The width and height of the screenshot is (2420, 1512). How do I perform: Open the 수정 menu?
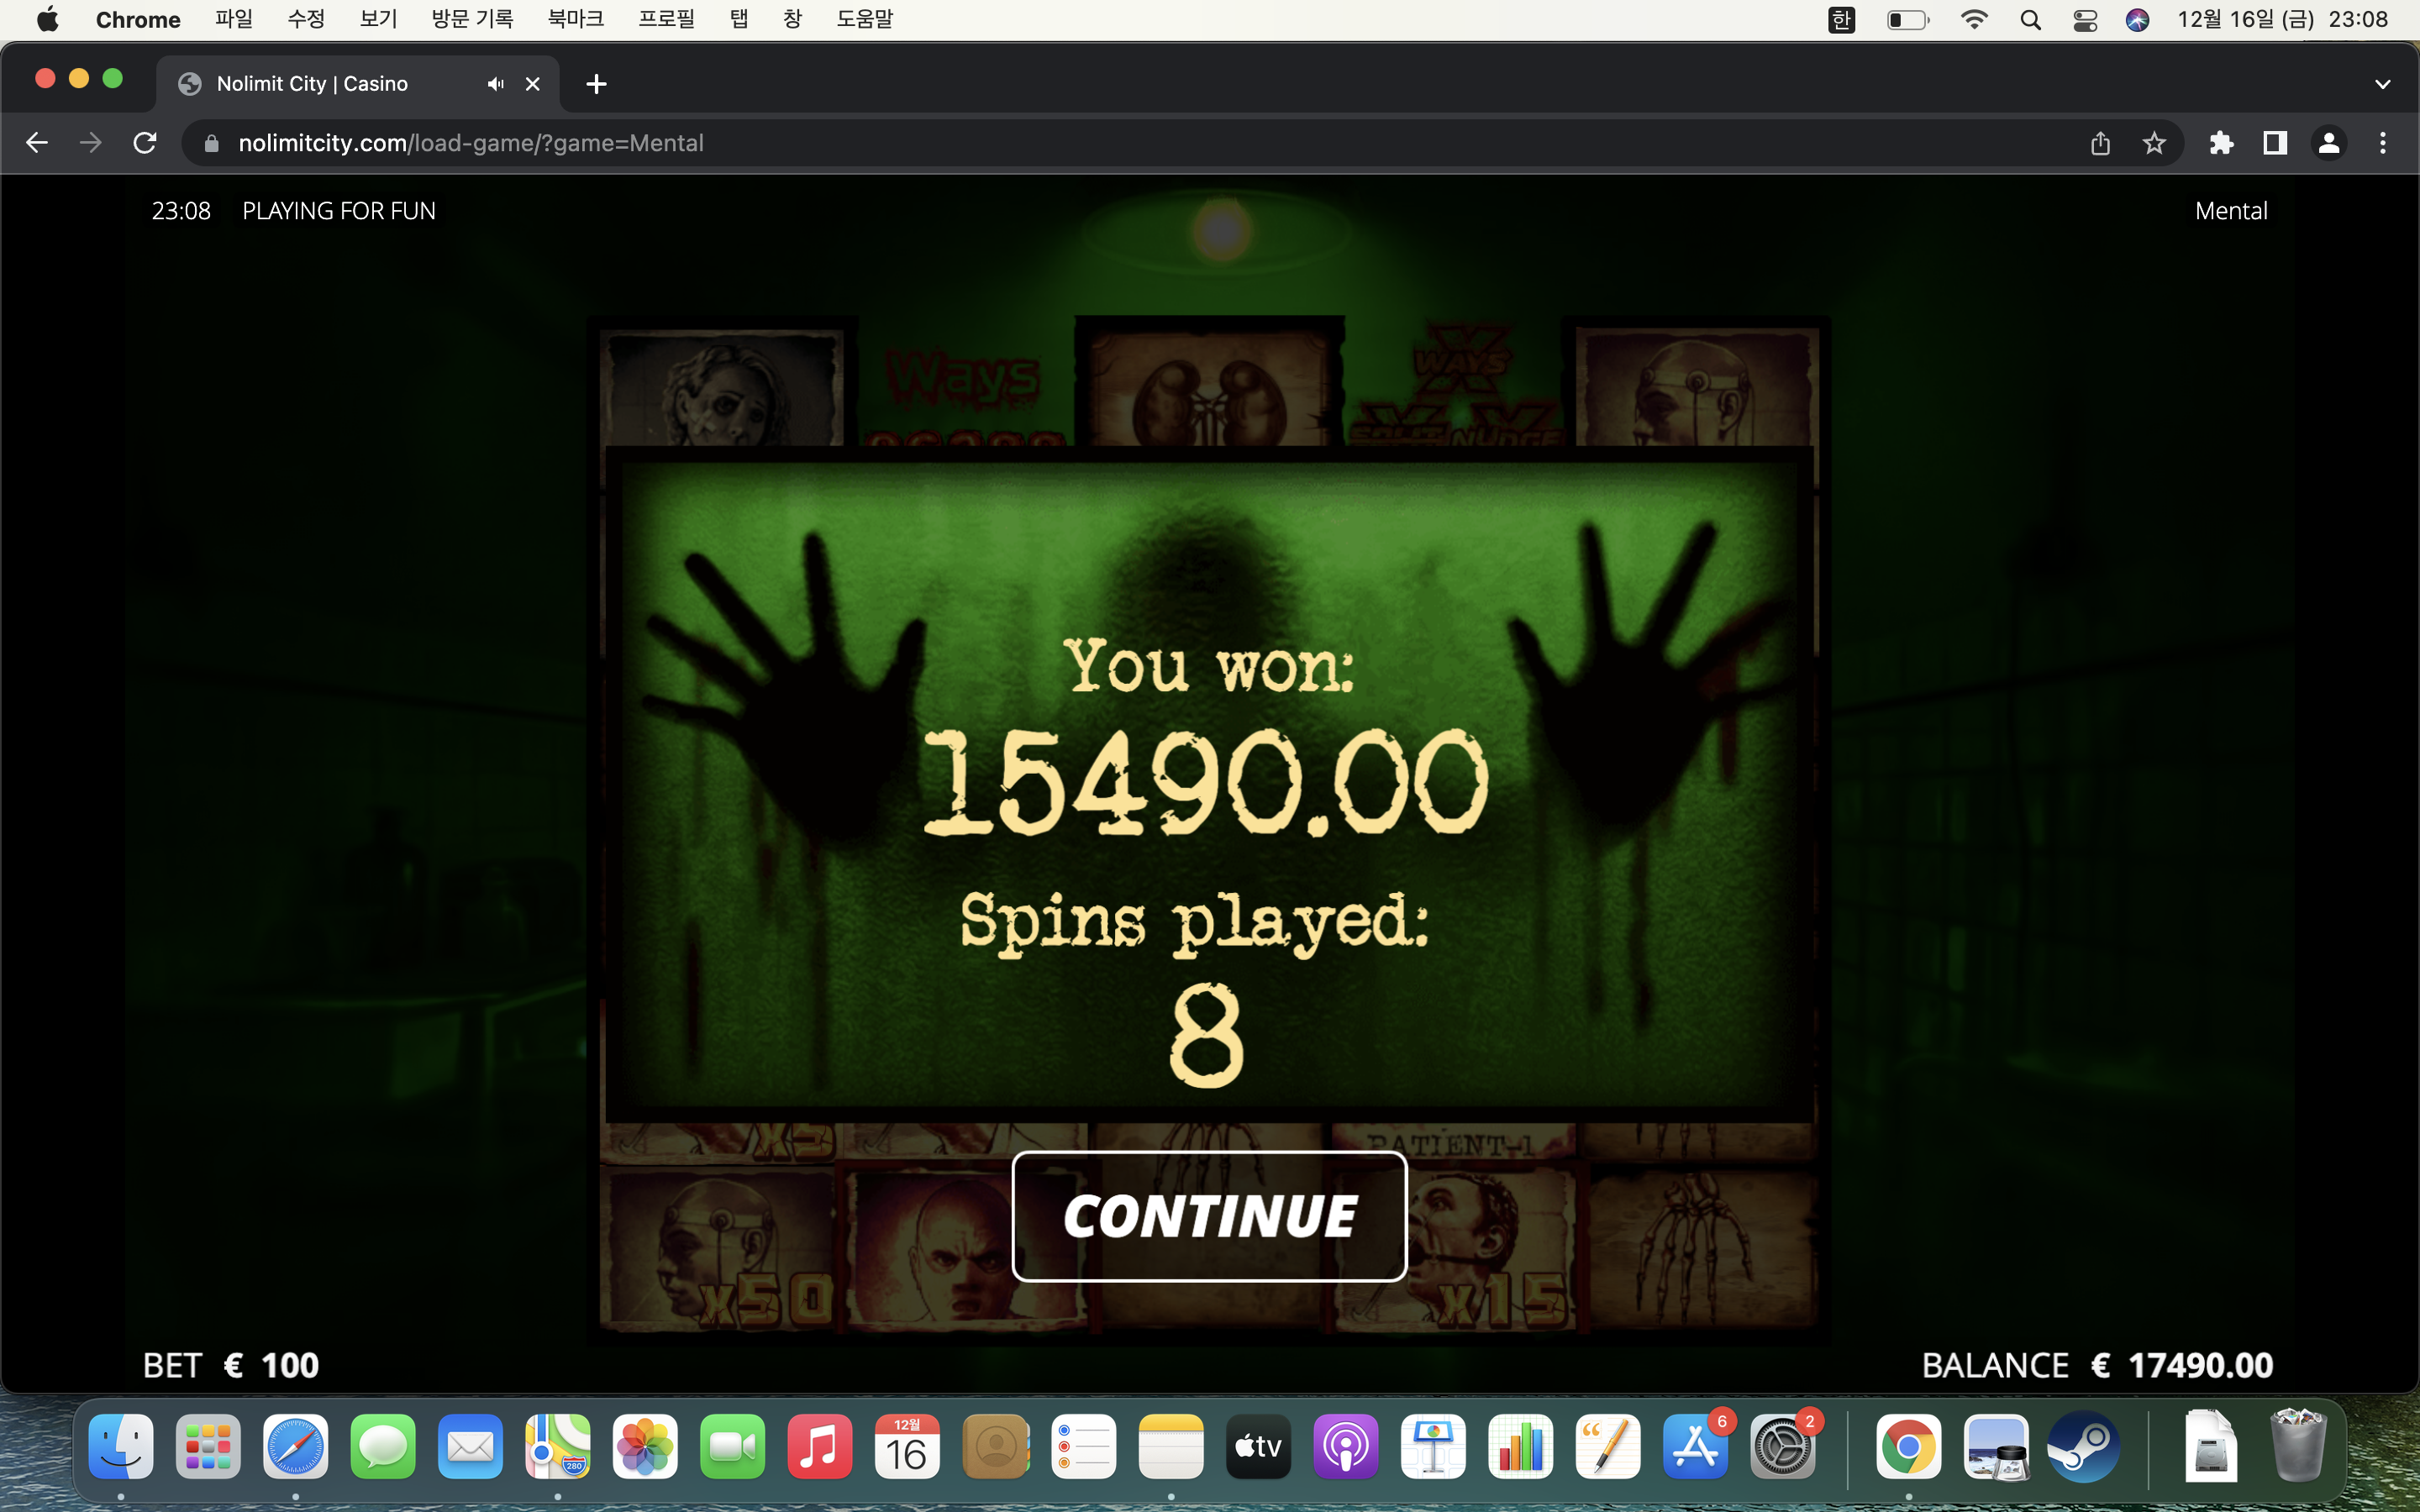pos(306,19)
